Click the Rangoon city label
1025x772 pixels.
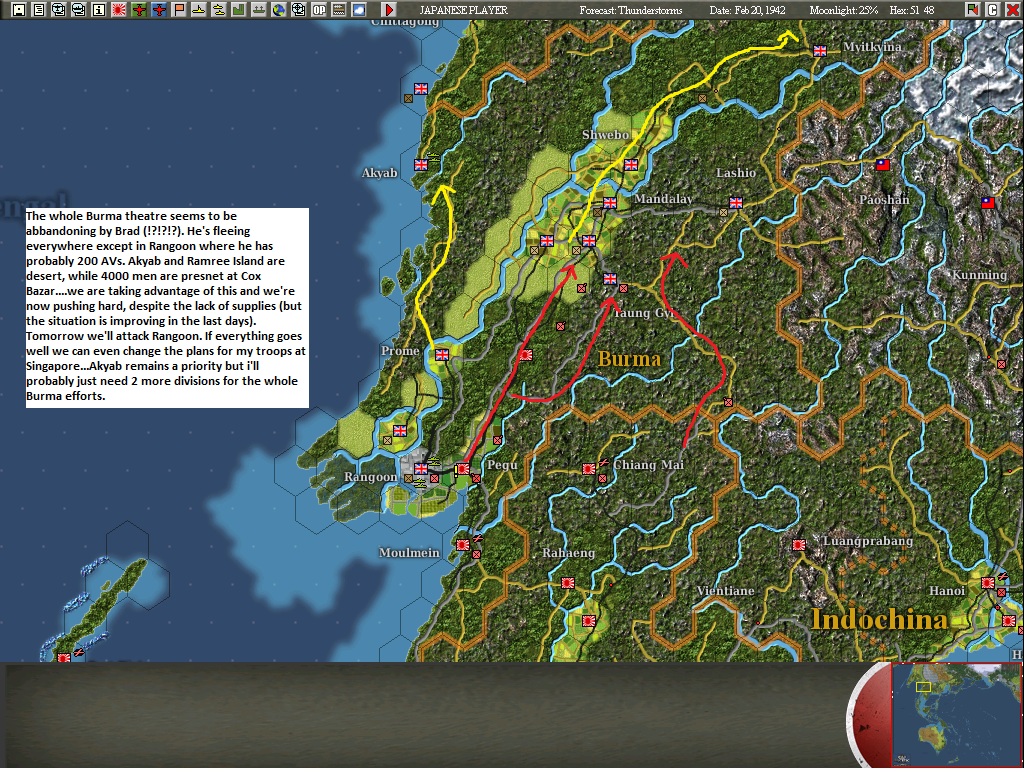(370, 477)
